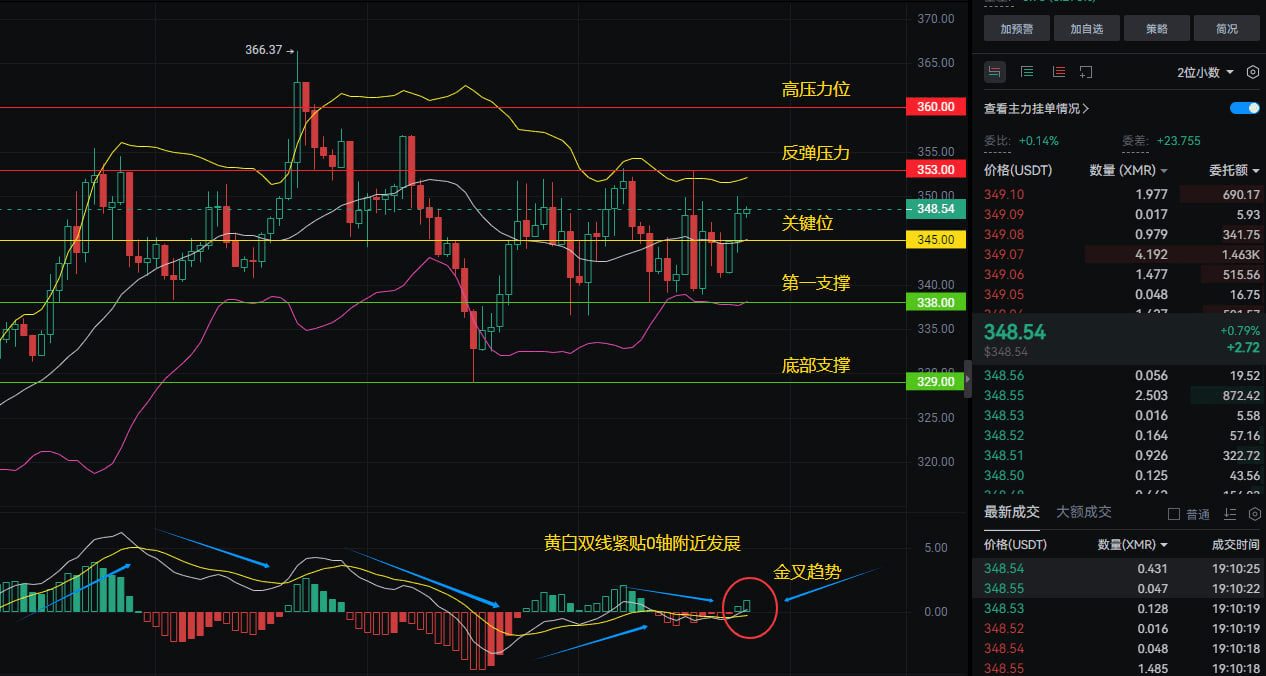Open order book settings hexagon icon

point(1253,72)
